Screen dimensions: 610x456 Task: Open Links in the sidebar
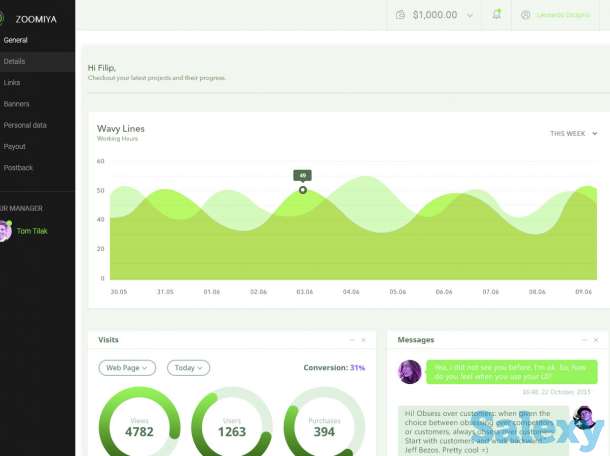point(12,83)
